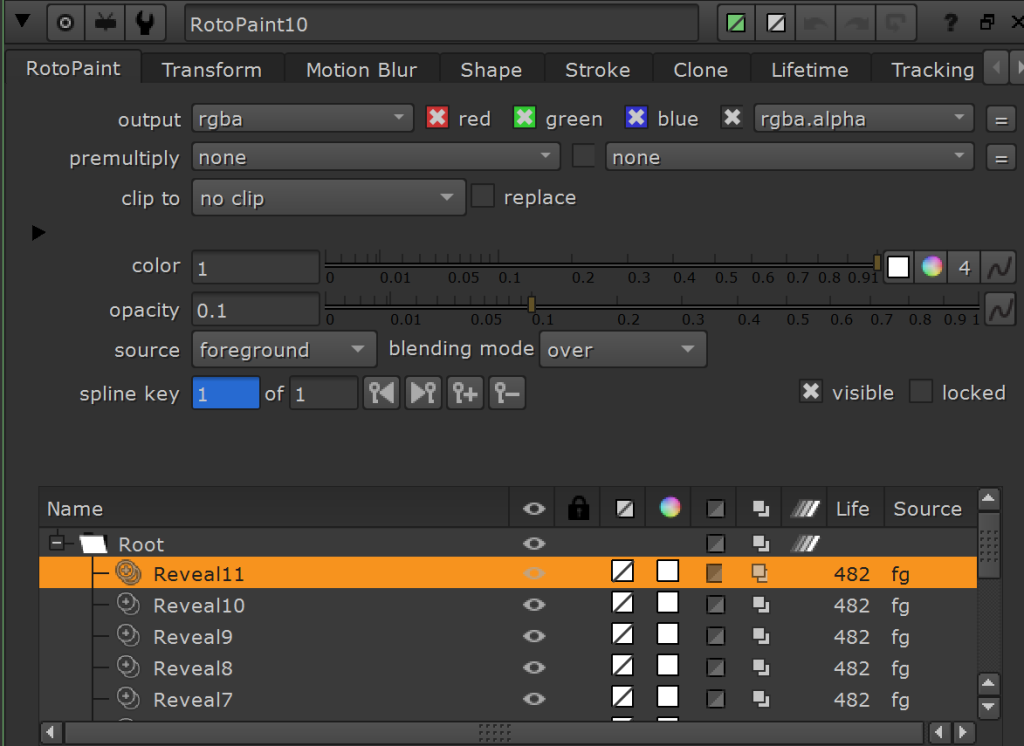Toggle the rgba.alpha channel checkbox
The width and height of the screenshot is (1024, 746).
(732, 118)
